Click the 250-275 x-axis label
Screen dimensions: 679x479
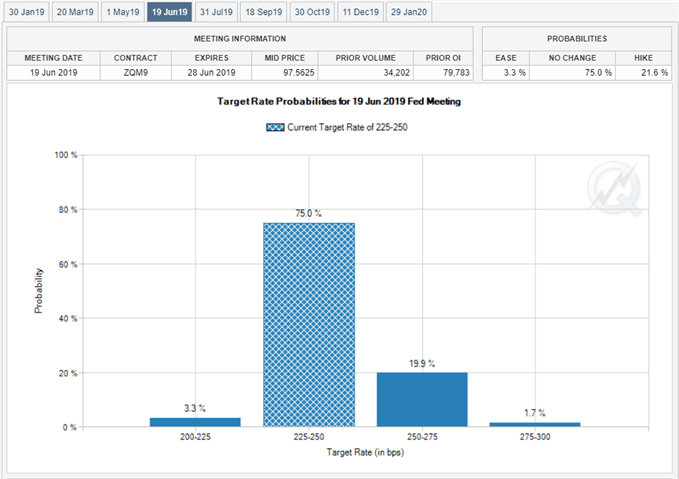click(x=422, y=437)
